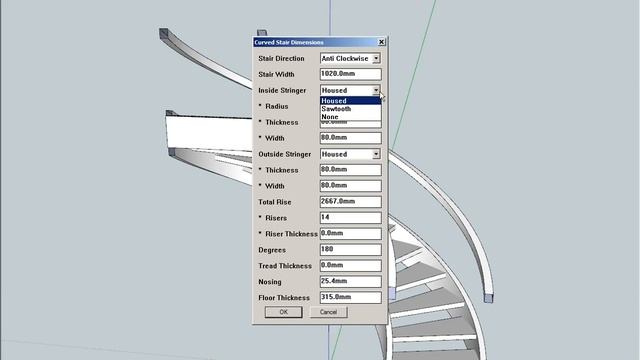This screenshot has width=640, height=360.
Task: Collapse the Inside Stringer dropdown arrow
Action: pyautogui.click(x=376, y=90)
